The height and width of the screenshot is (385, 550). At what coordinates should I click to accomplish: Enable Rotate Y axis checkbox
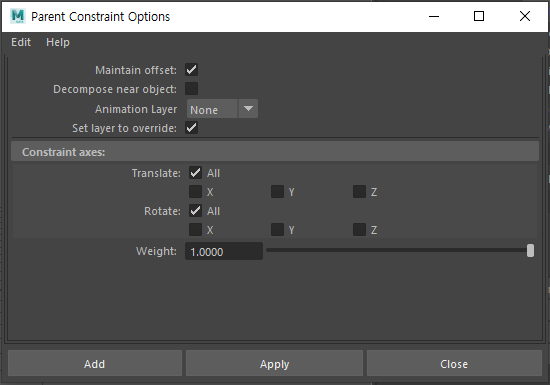277,230
